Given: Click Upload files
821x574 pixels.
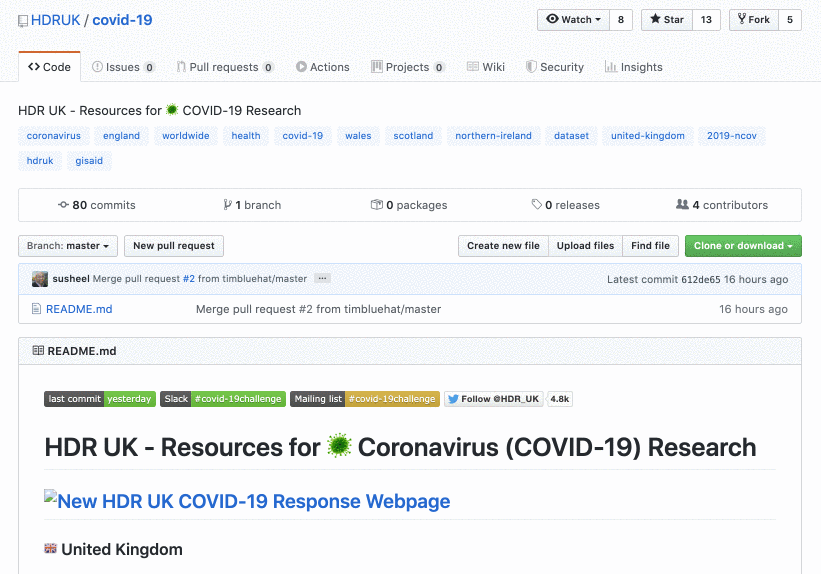Looking at the screenshot, I should (x=585, y=246).
